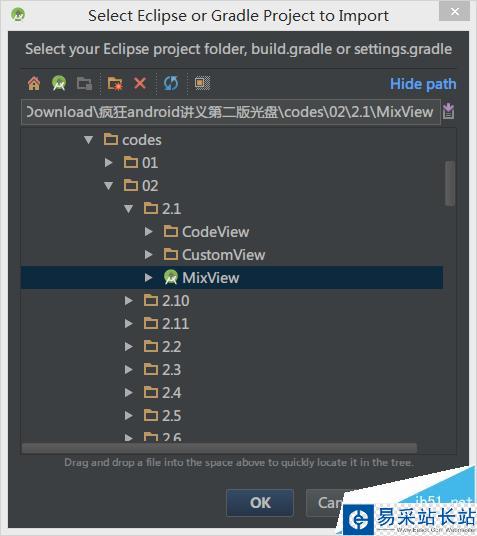
Task: Create a new folder via toolbar icon
Action: pyautogui.click(x=115, y=83)
